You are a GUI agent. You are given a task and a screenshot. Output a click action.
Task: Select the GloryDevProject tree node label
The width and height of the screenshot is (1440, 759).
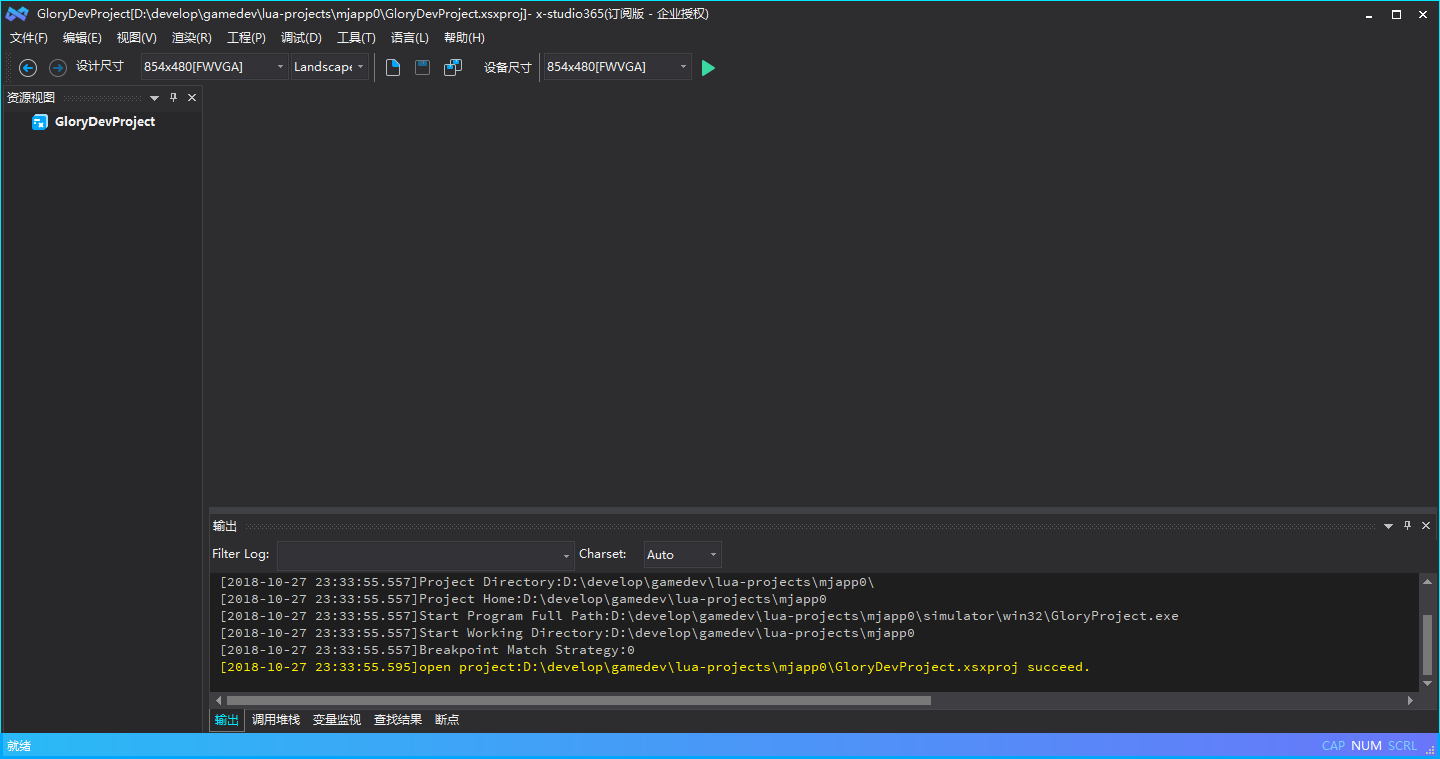point(105,122)
